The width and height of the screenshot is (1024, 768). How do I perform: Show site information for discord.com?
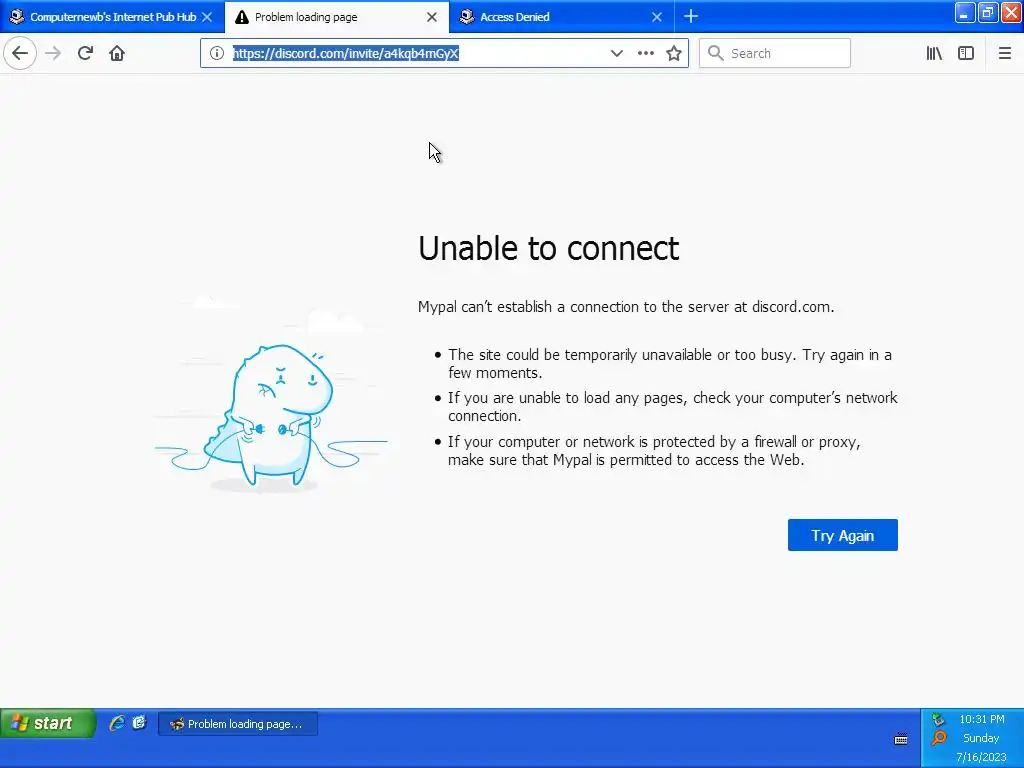(x=217, y=53)
